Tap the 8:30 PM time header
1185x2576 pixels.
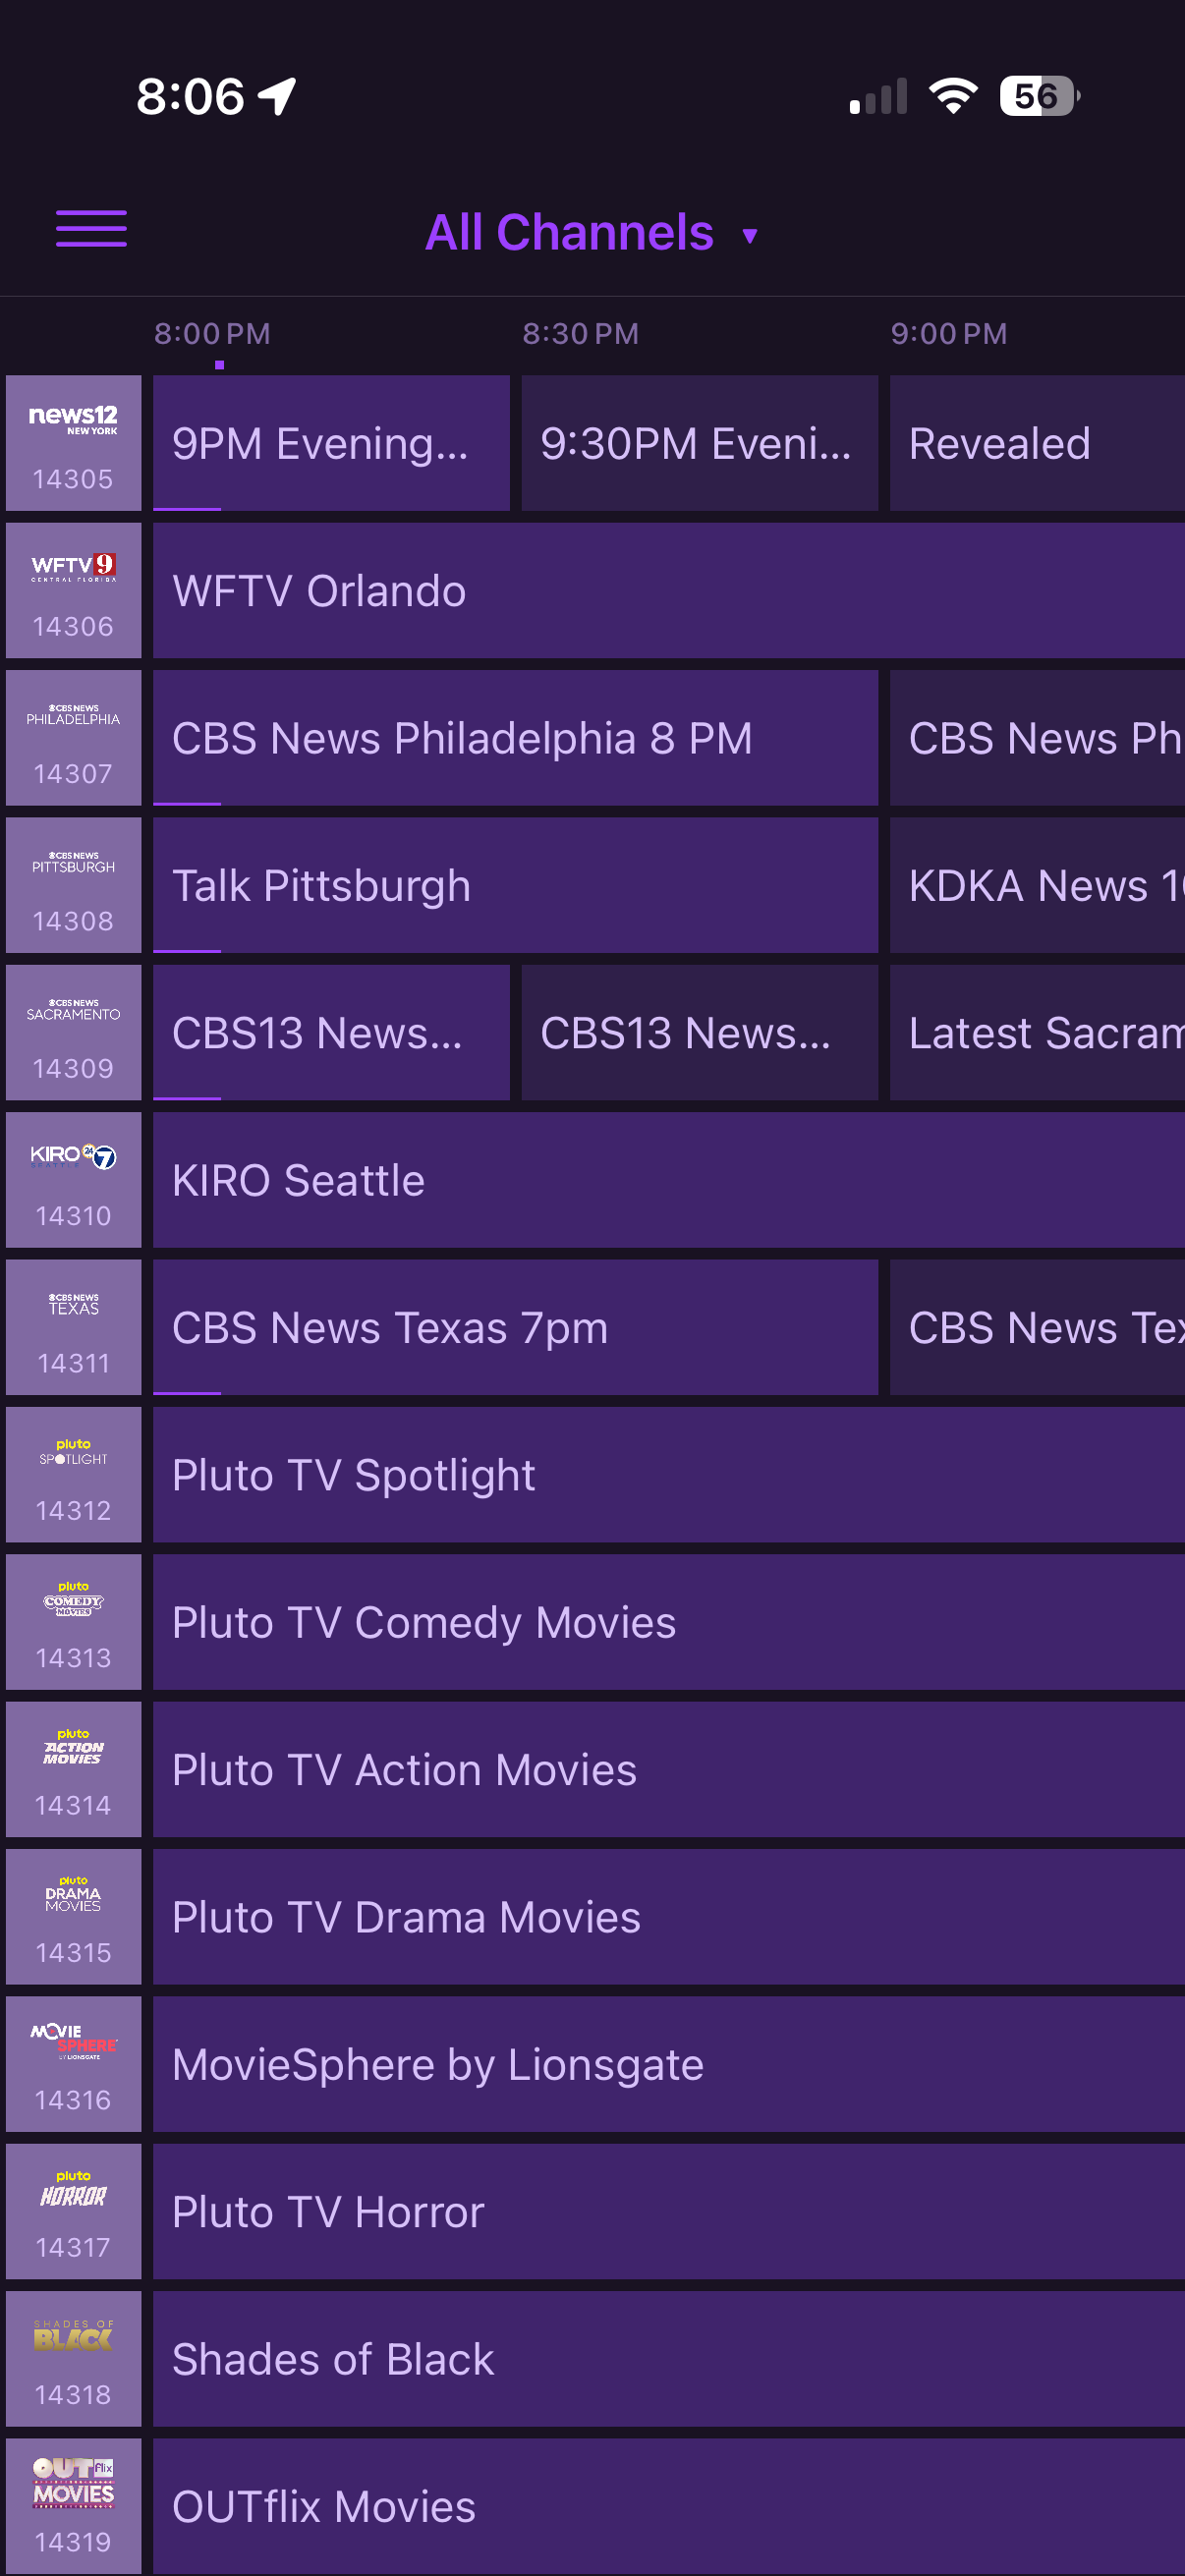click(x=580, y=334)
